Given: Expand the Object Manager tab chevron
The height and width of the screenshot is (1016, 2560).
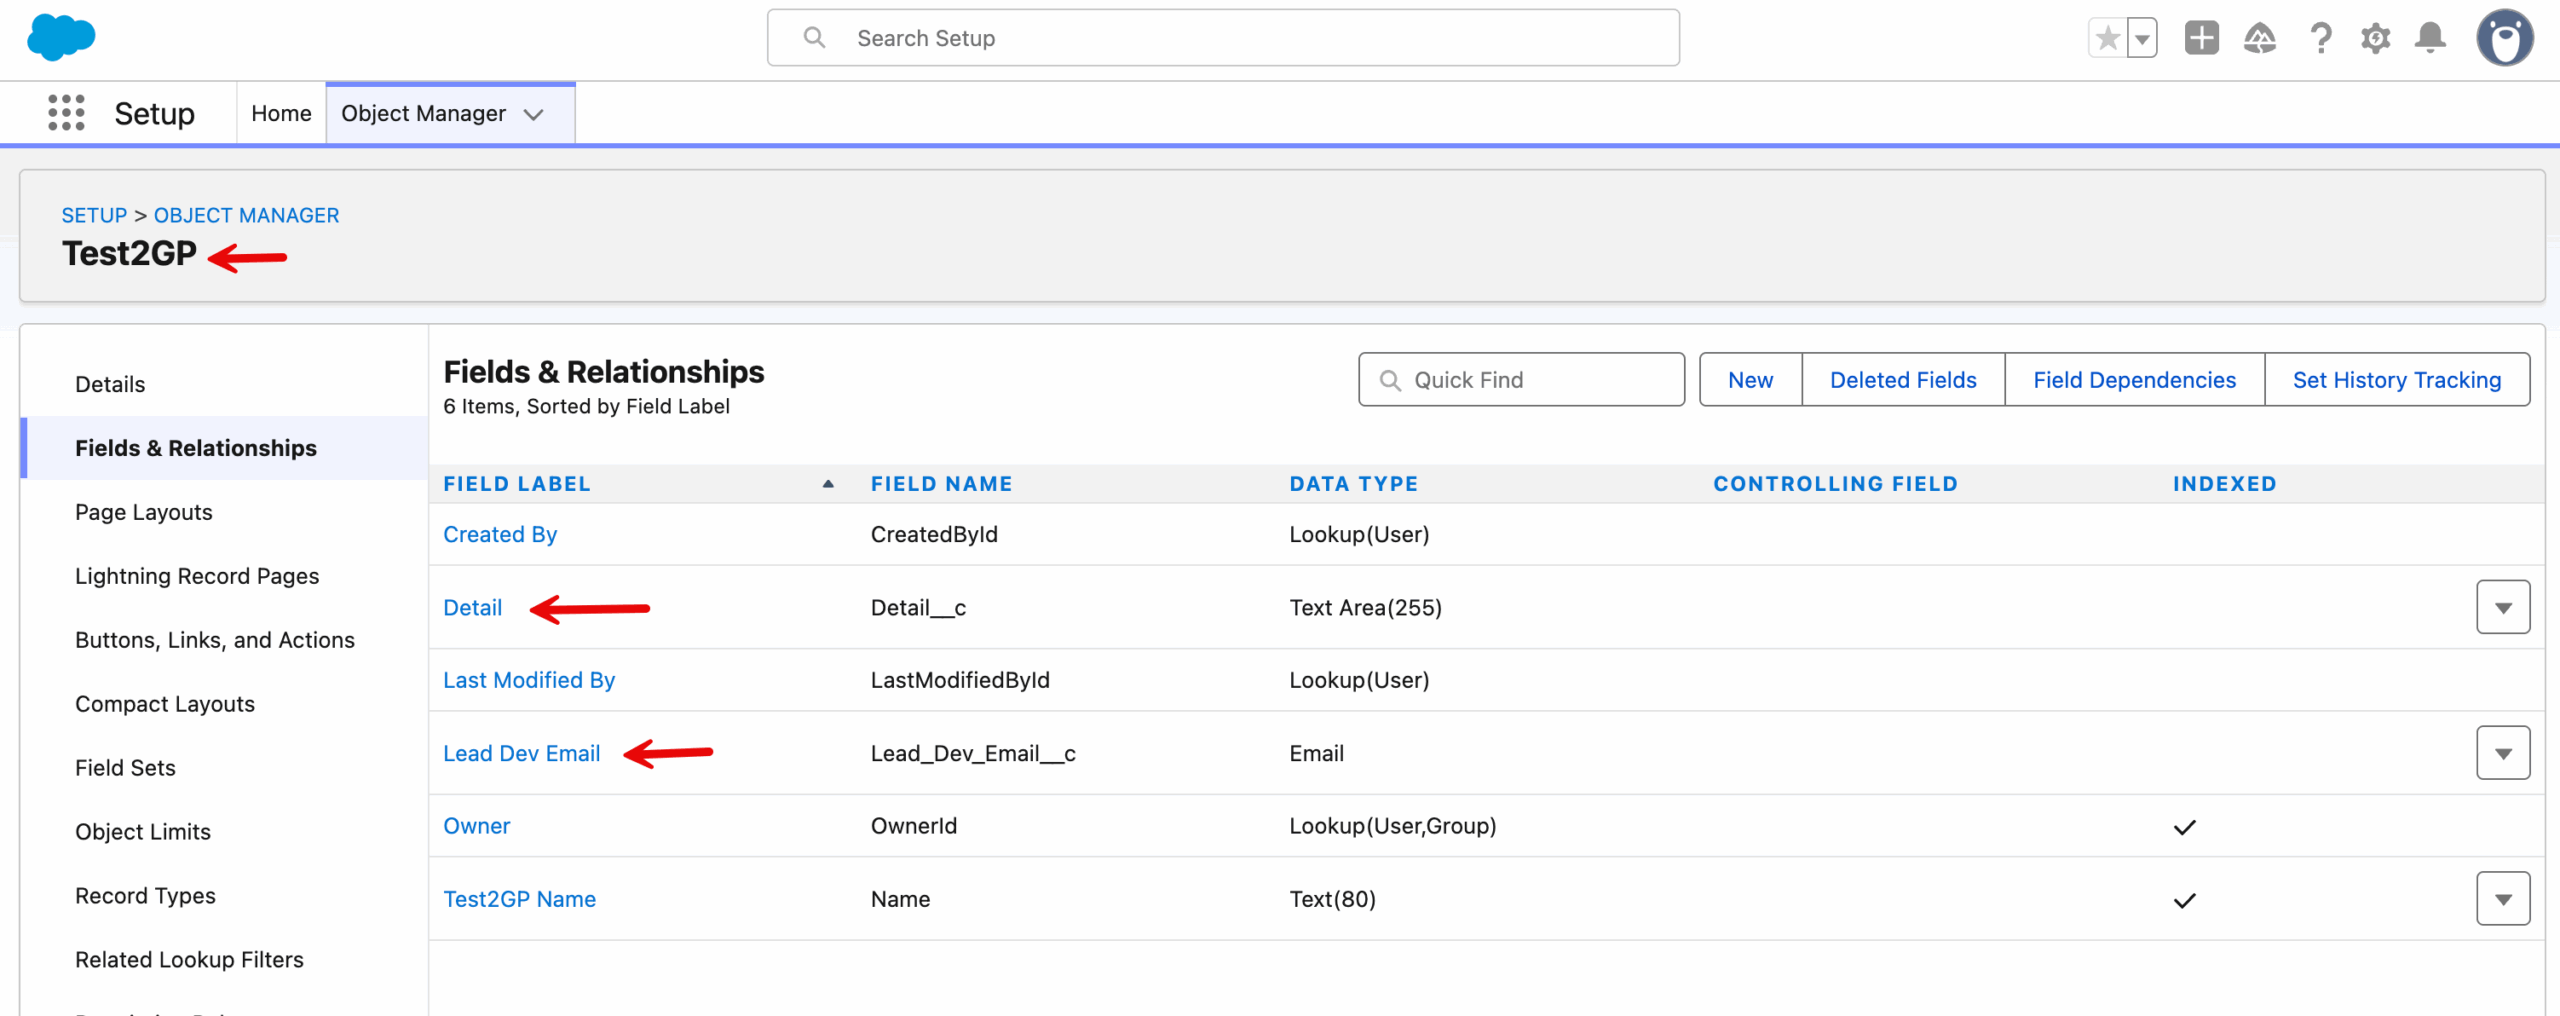Looking at the screenshot, I should (534, 114).
